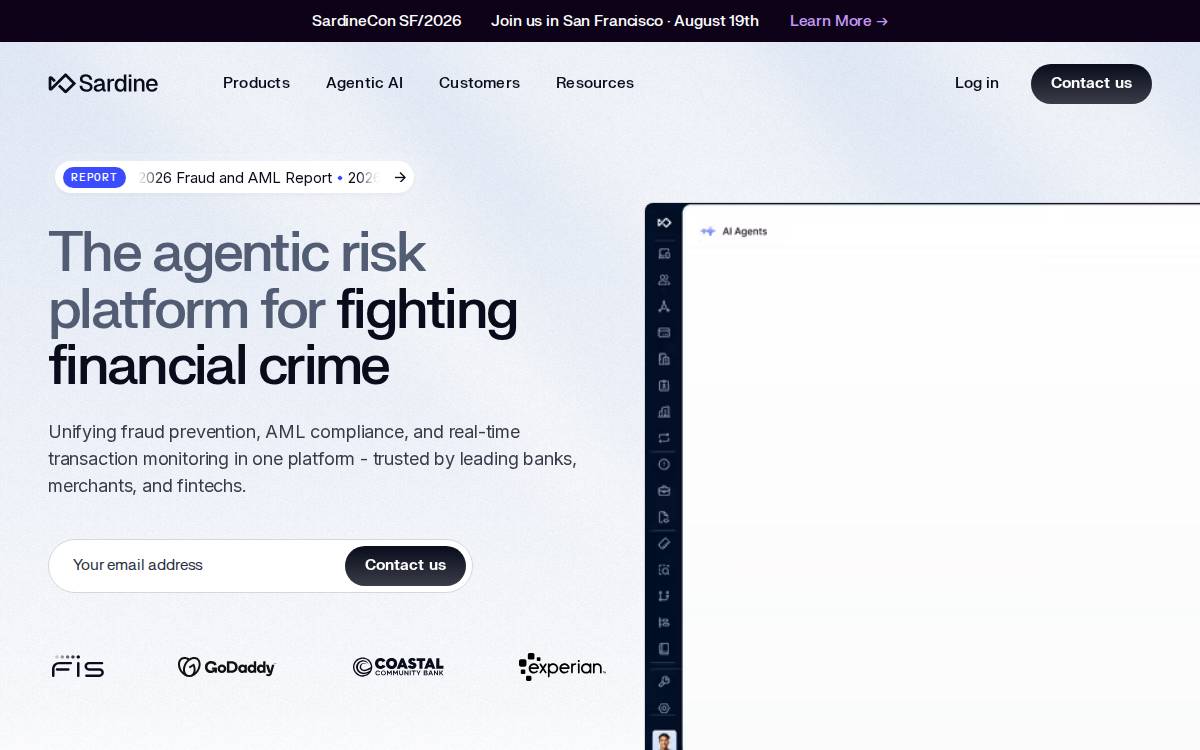1200x750 pixels.
Task: Open the Products menu
Action: tap(256, 83)
